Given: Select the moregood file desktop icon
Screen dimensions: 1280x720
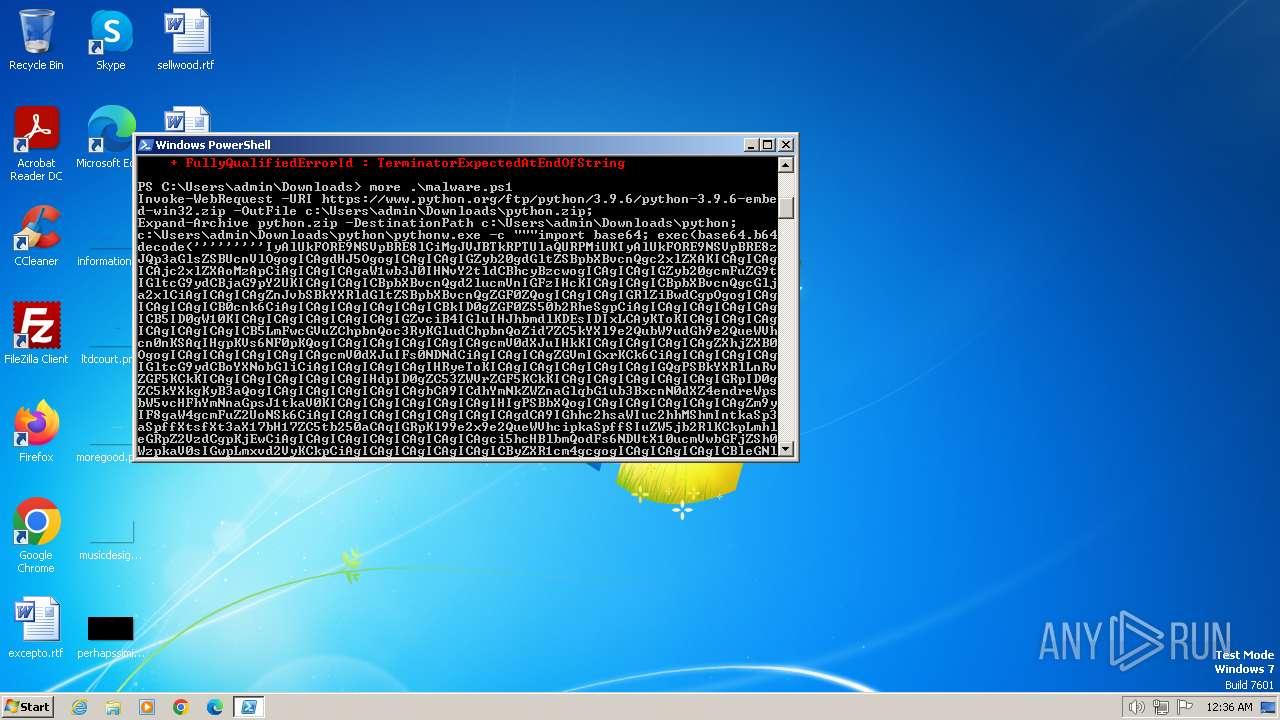Looking at the screenshot, I should (x=105, y=457).
